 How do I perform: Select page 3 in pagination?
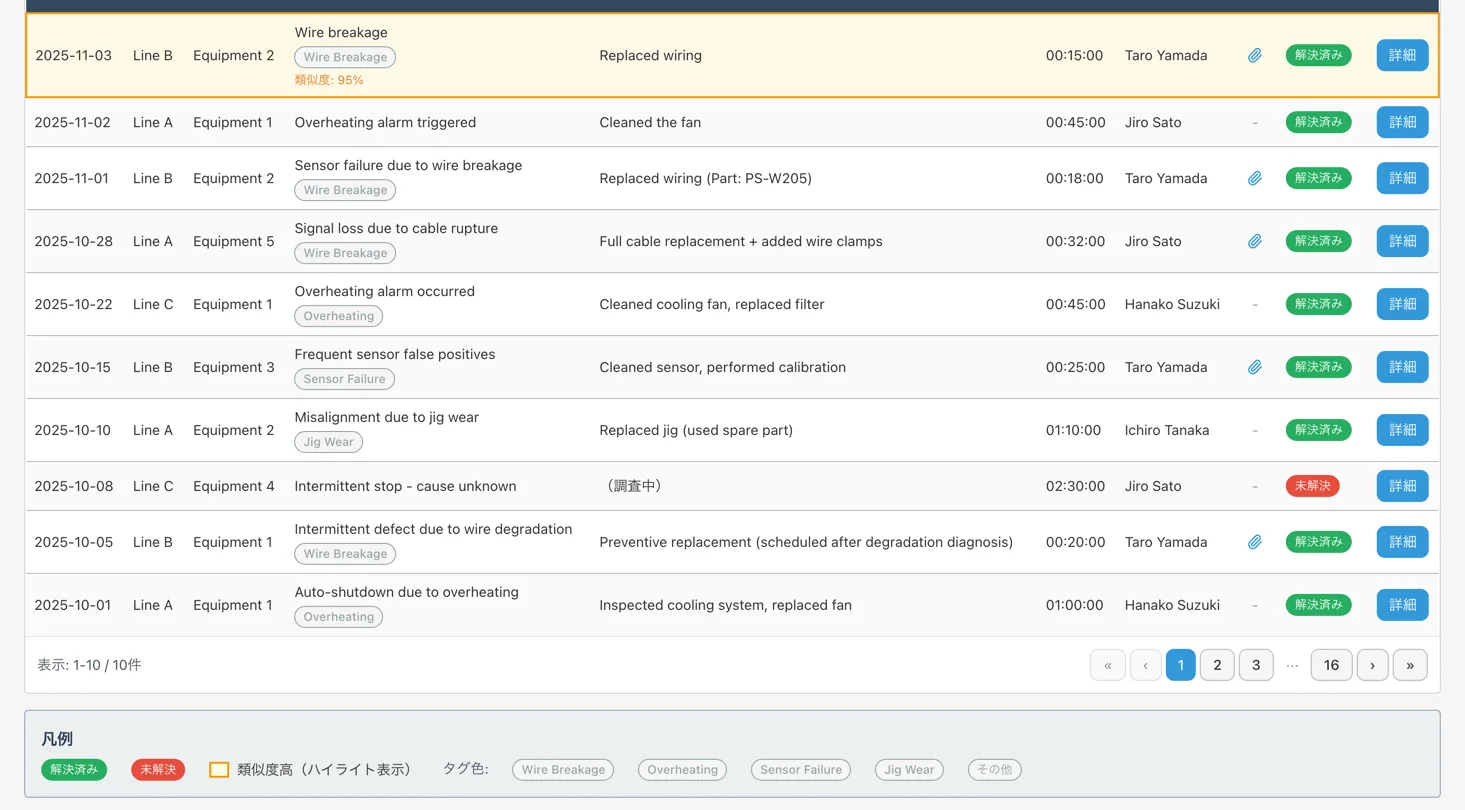point(1256,665)
